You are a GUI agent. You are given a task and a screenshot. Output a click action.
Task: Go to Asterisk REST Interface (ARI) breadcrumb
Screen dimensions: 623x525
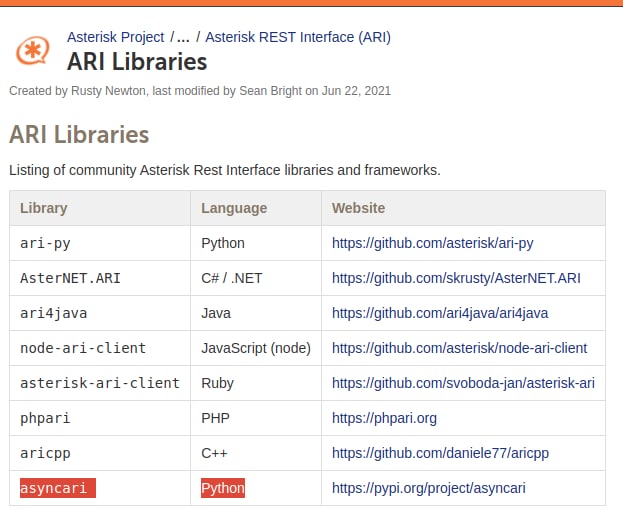pos(298,37)
